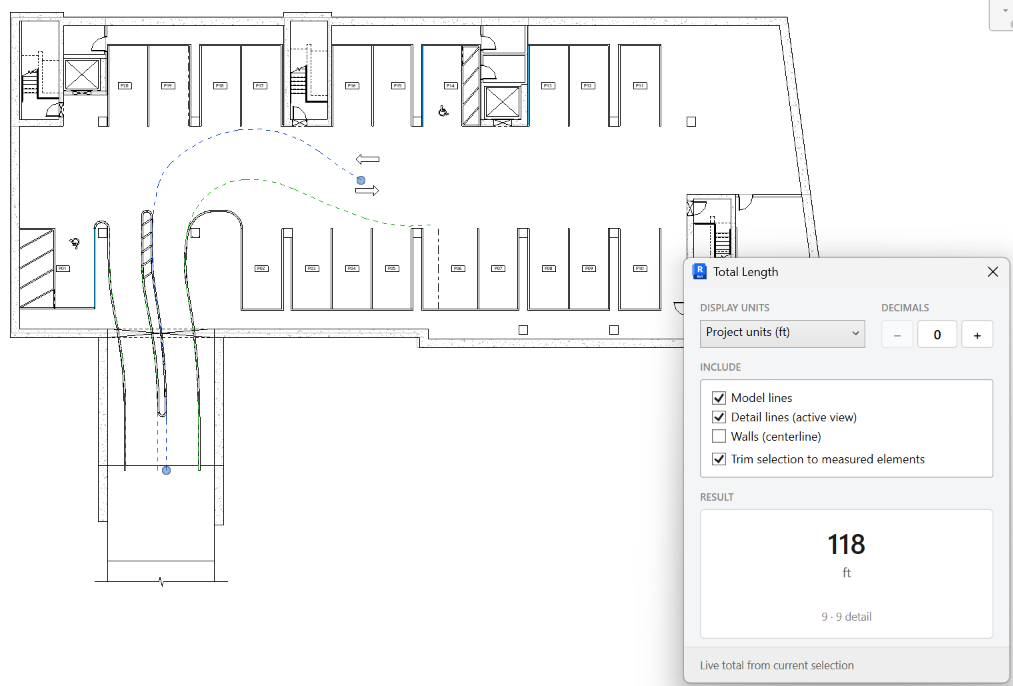1013x686 pixels.
Task: Increase decimals with the plus button
Action: (x=977, y=335)
